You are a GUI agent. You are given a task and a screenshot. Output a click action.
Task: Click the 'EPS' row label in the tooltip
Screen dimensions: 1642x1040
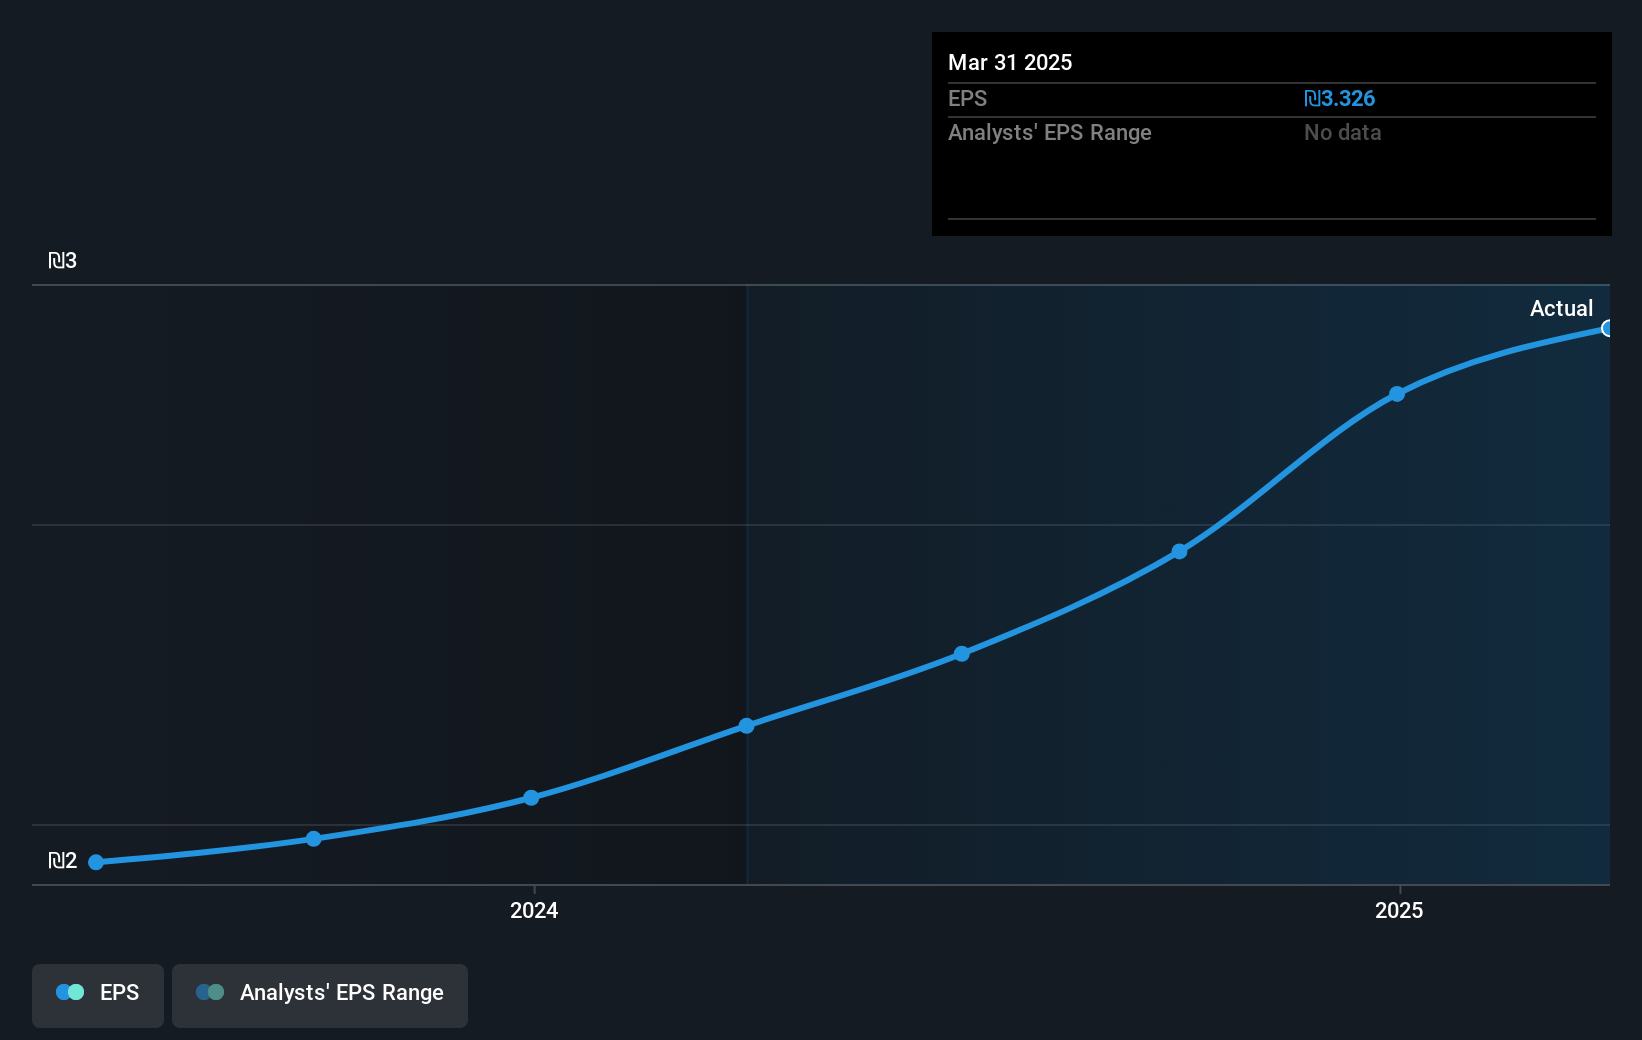coord(967,99)
